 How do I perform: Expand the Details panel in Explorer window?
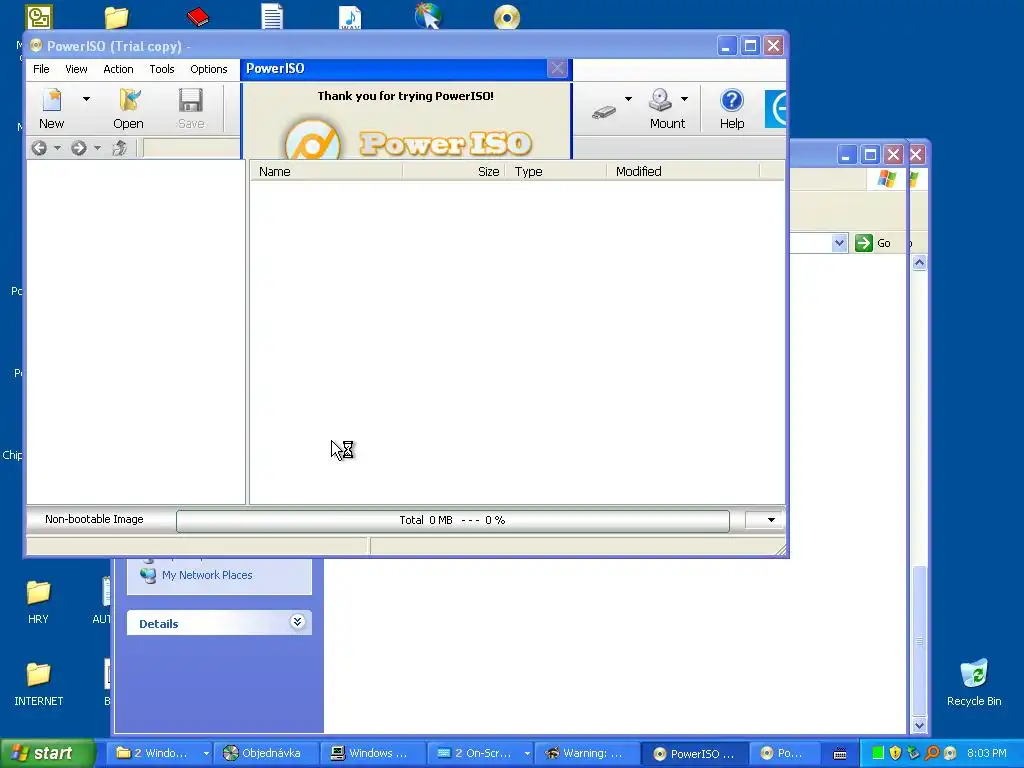[x=297, y=621]
